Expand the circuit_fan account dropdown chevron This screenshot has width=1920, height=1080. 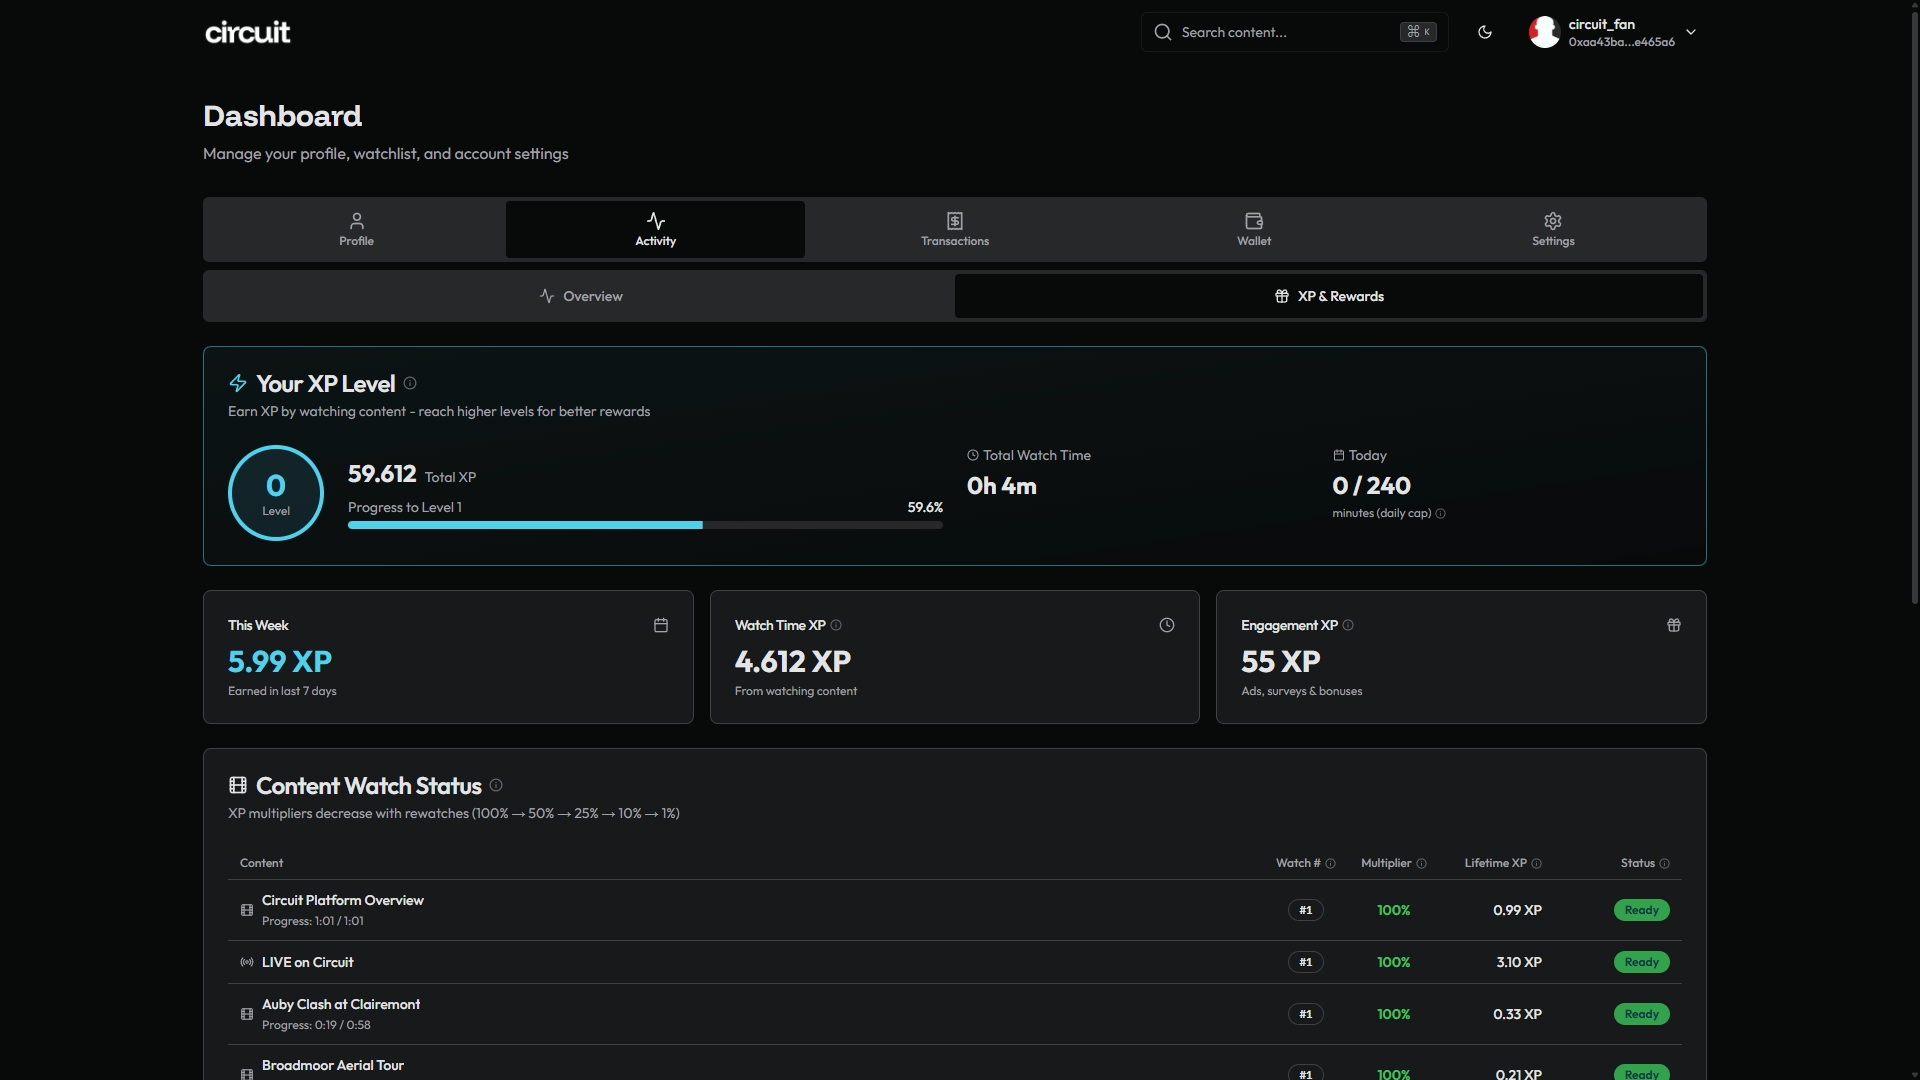click(x=1691, y=32)
